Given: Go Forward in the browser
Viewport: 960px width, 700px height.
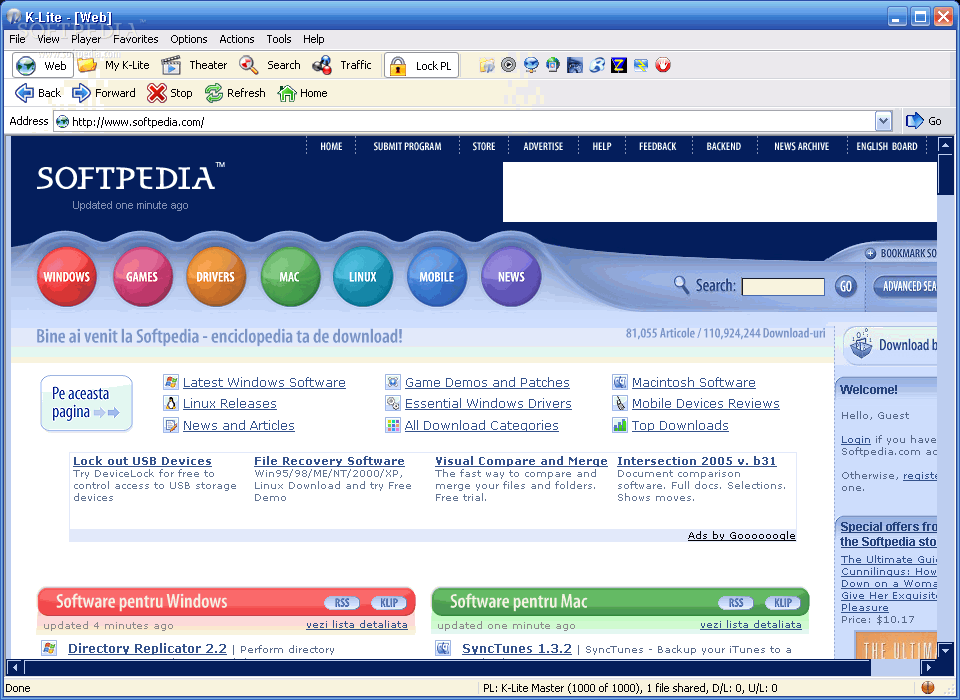Looking at the screenshot, I should pyautogui.click(x=104, y=93).
